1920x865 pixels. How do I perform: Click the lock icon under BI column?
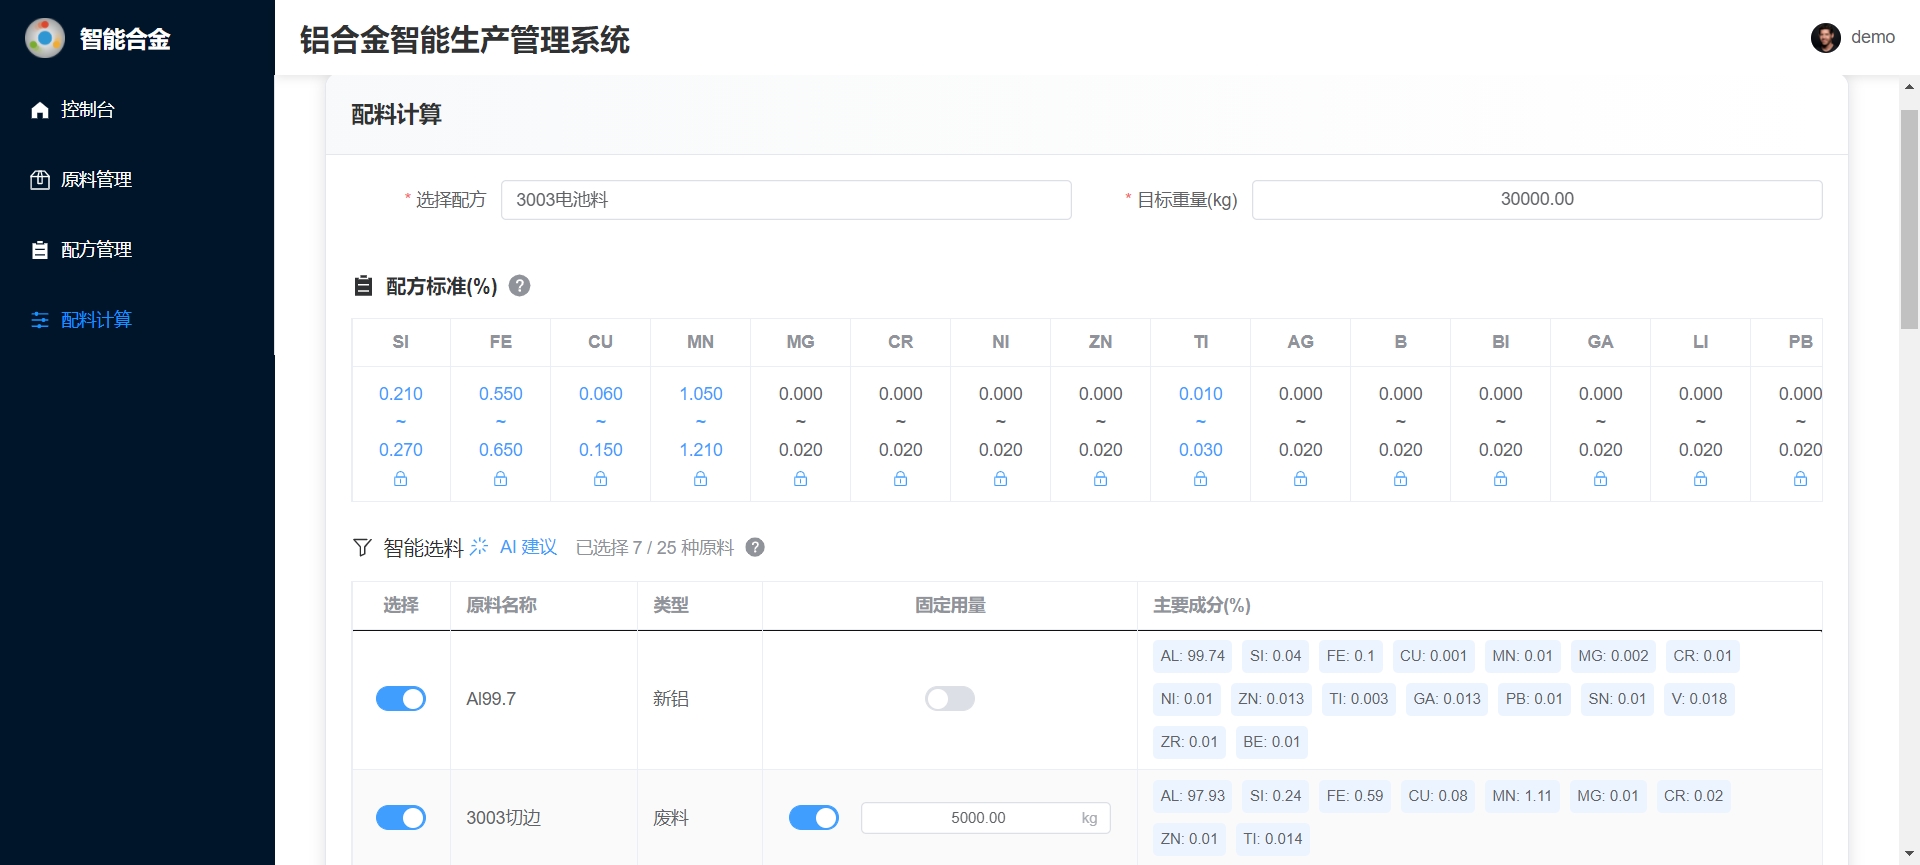coord(1500,479)
